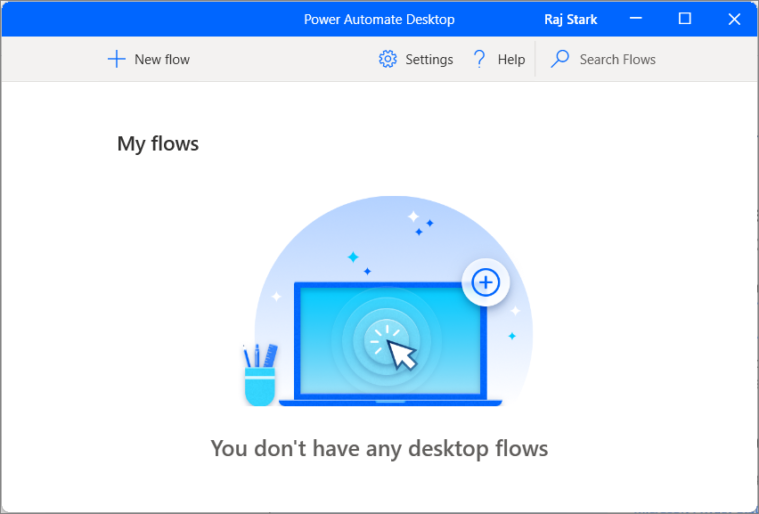
Task: Click the Power Automate Desktop window title
Action: [379, 19]
